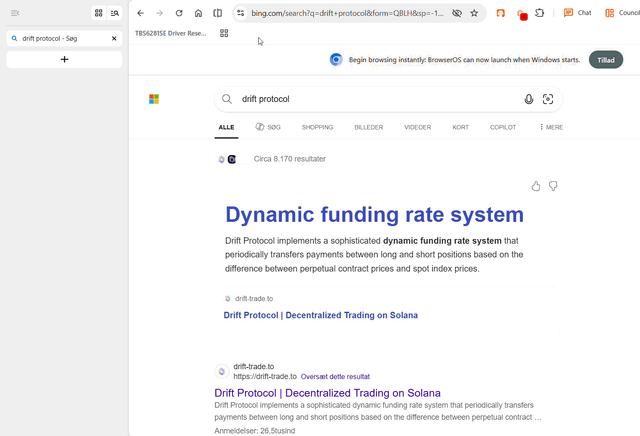Select the ALLE results tab
Image resolution: width=640 pixels, height=436 pixels.
click(x=227, y=127)
